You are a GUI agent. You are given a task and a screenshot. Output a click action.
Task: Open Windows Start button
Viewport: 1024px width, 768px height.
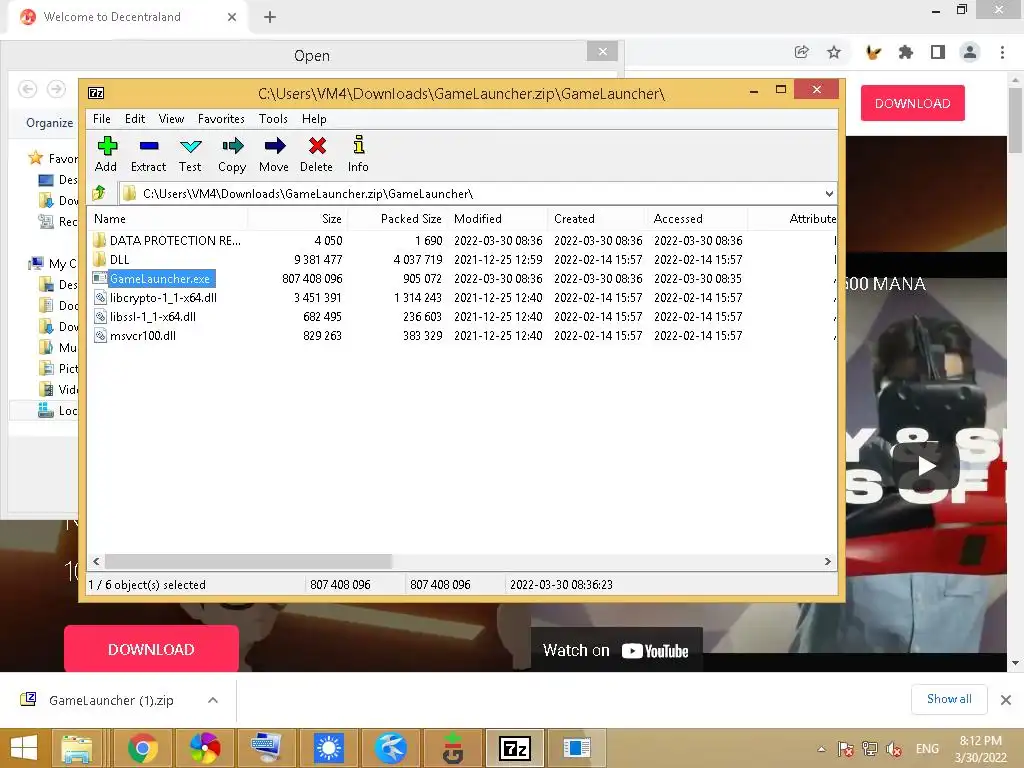pos(24,748)
